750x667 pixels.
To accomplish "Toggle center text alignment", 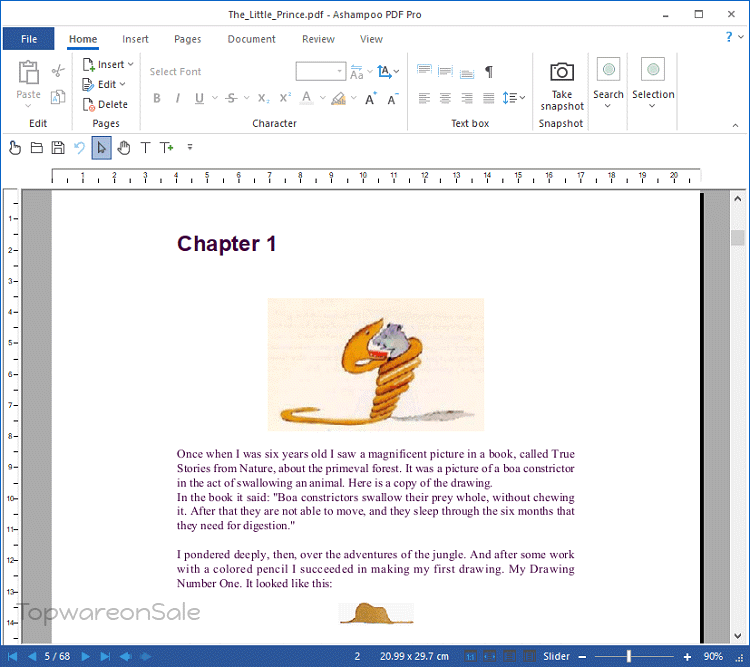I will click(445, 98).
